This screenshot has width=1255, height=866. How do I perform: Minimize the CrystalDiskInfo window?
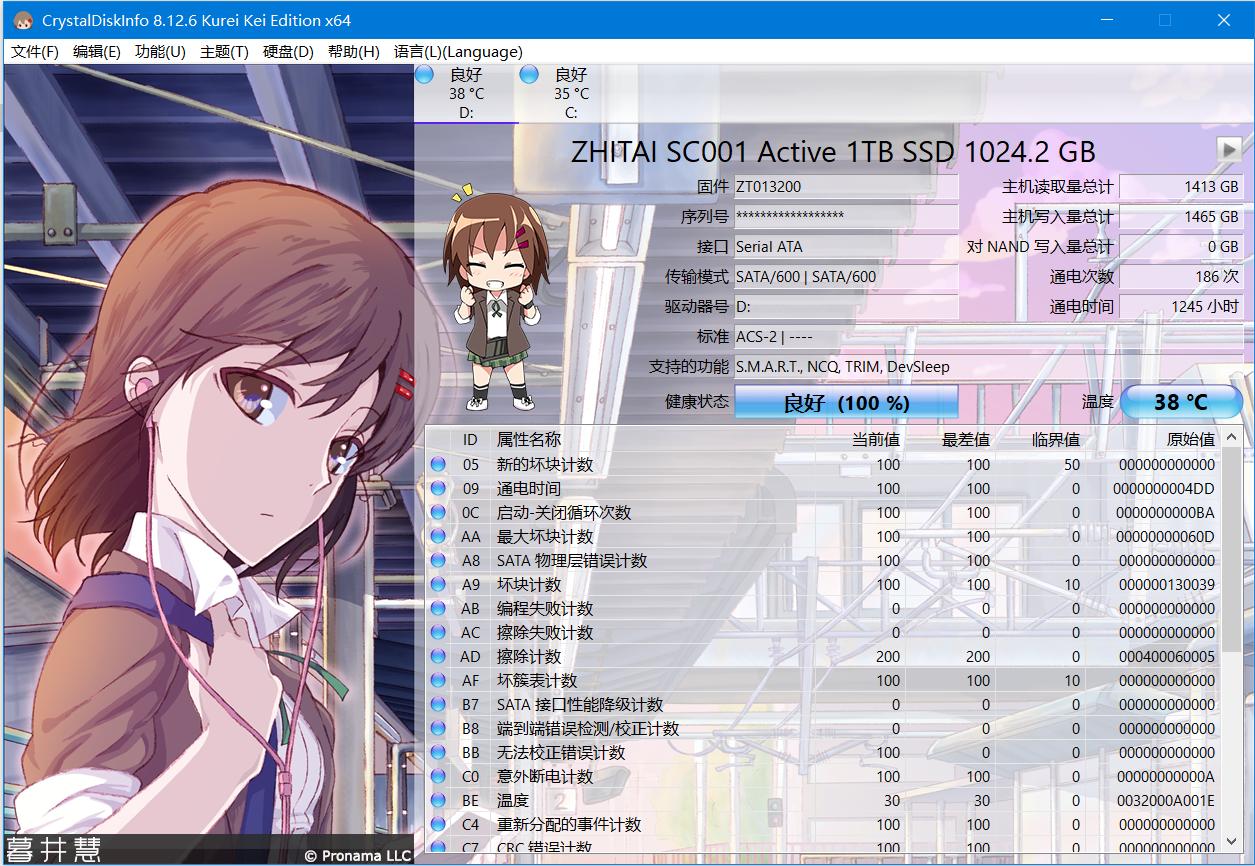[1106, 20]
